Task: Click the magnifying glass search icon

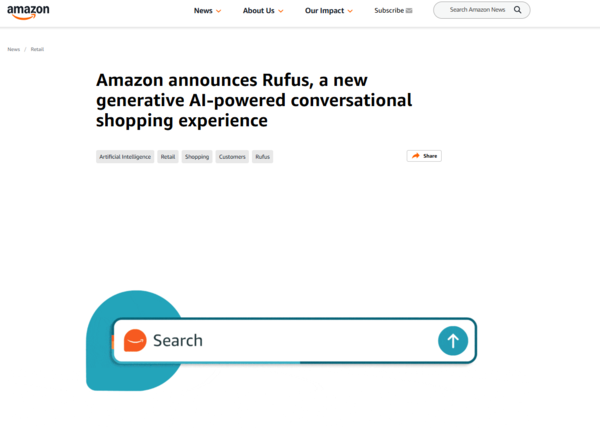Action: pos(518,10)
